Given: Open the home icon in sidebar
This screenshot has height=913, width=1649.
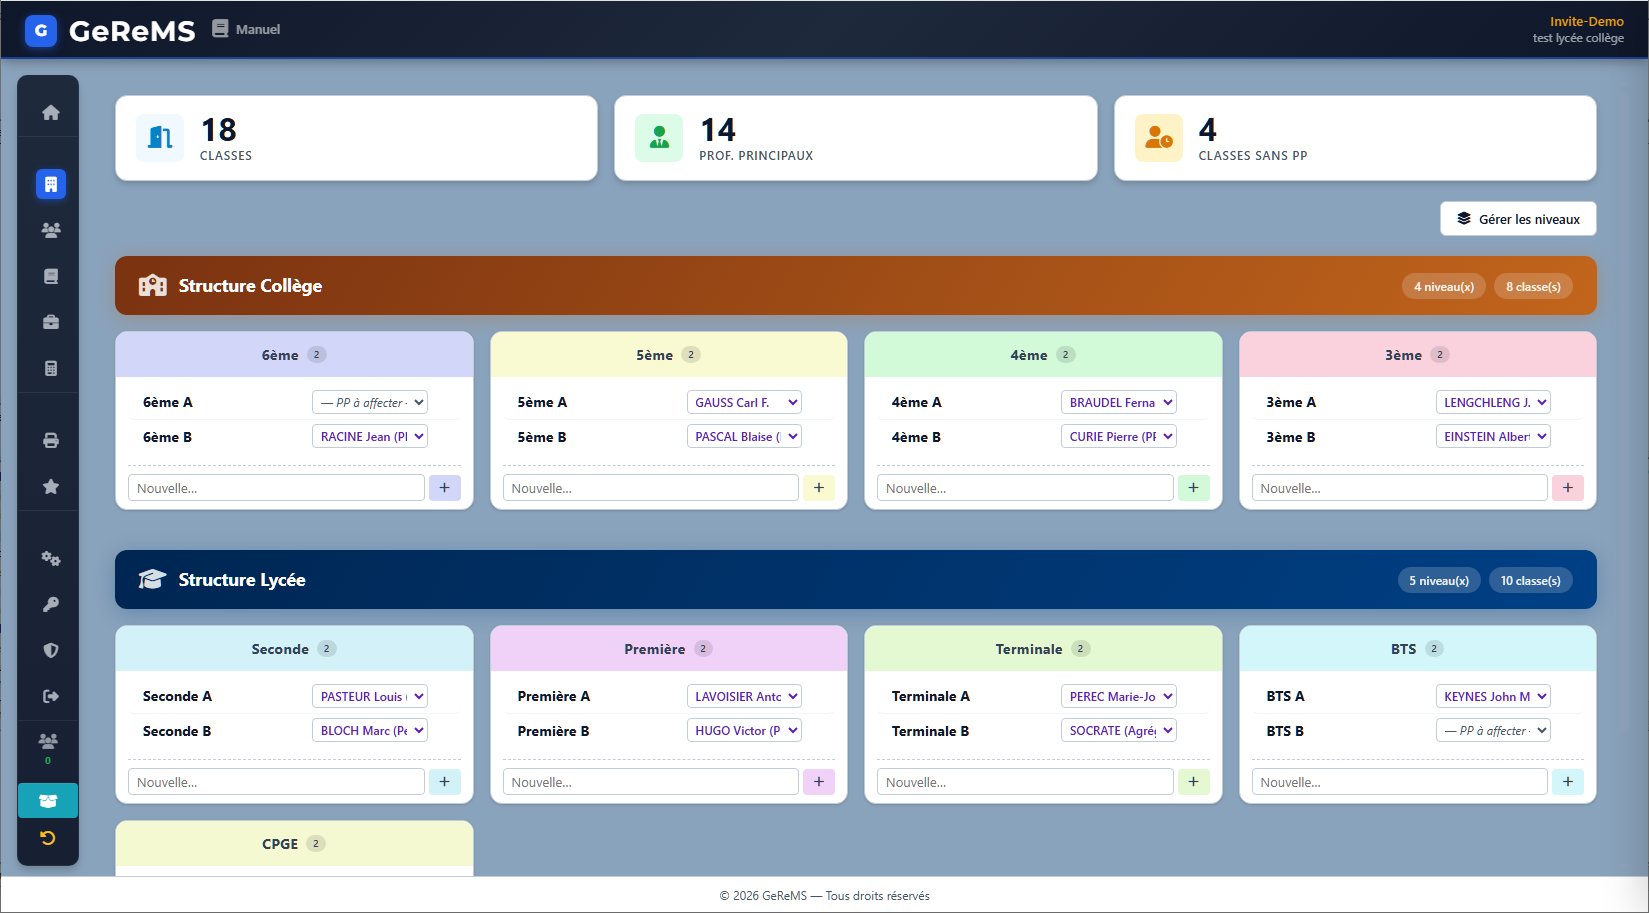Looking at the screenshot, I should pos(50,113).
